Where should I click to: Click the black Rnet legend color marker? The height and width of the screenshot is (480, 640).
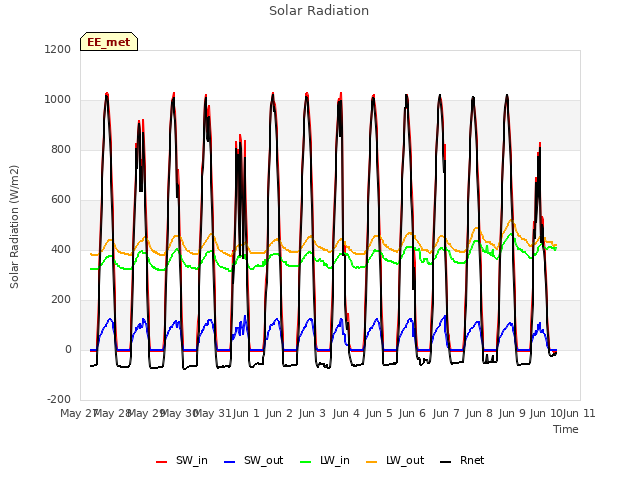pyautogui.click(x=446, y=462)
